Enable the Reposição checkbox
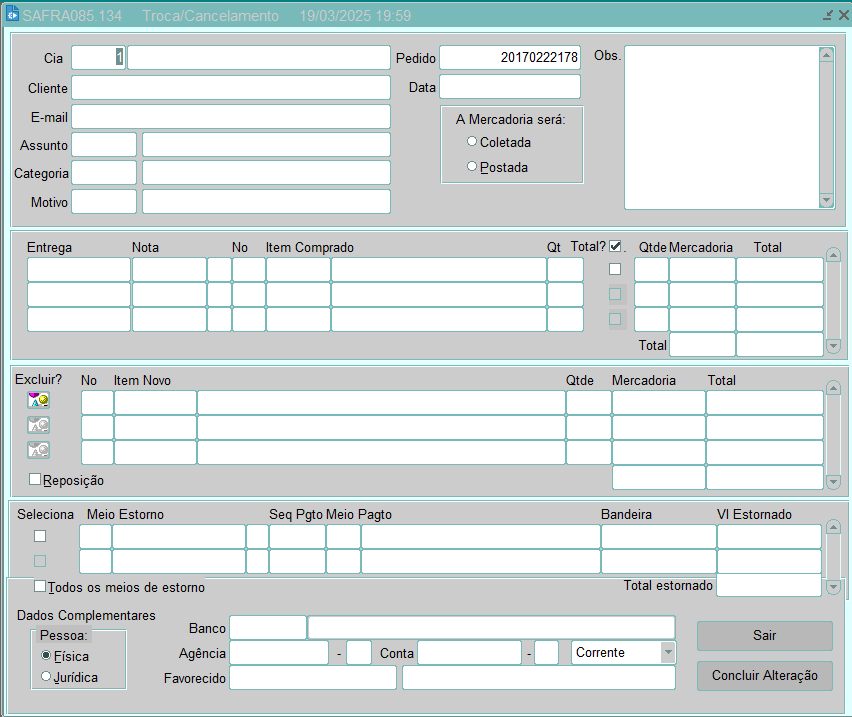Image resolution: width=852 pixels, height=717 pixels. [x=35, y=480]
